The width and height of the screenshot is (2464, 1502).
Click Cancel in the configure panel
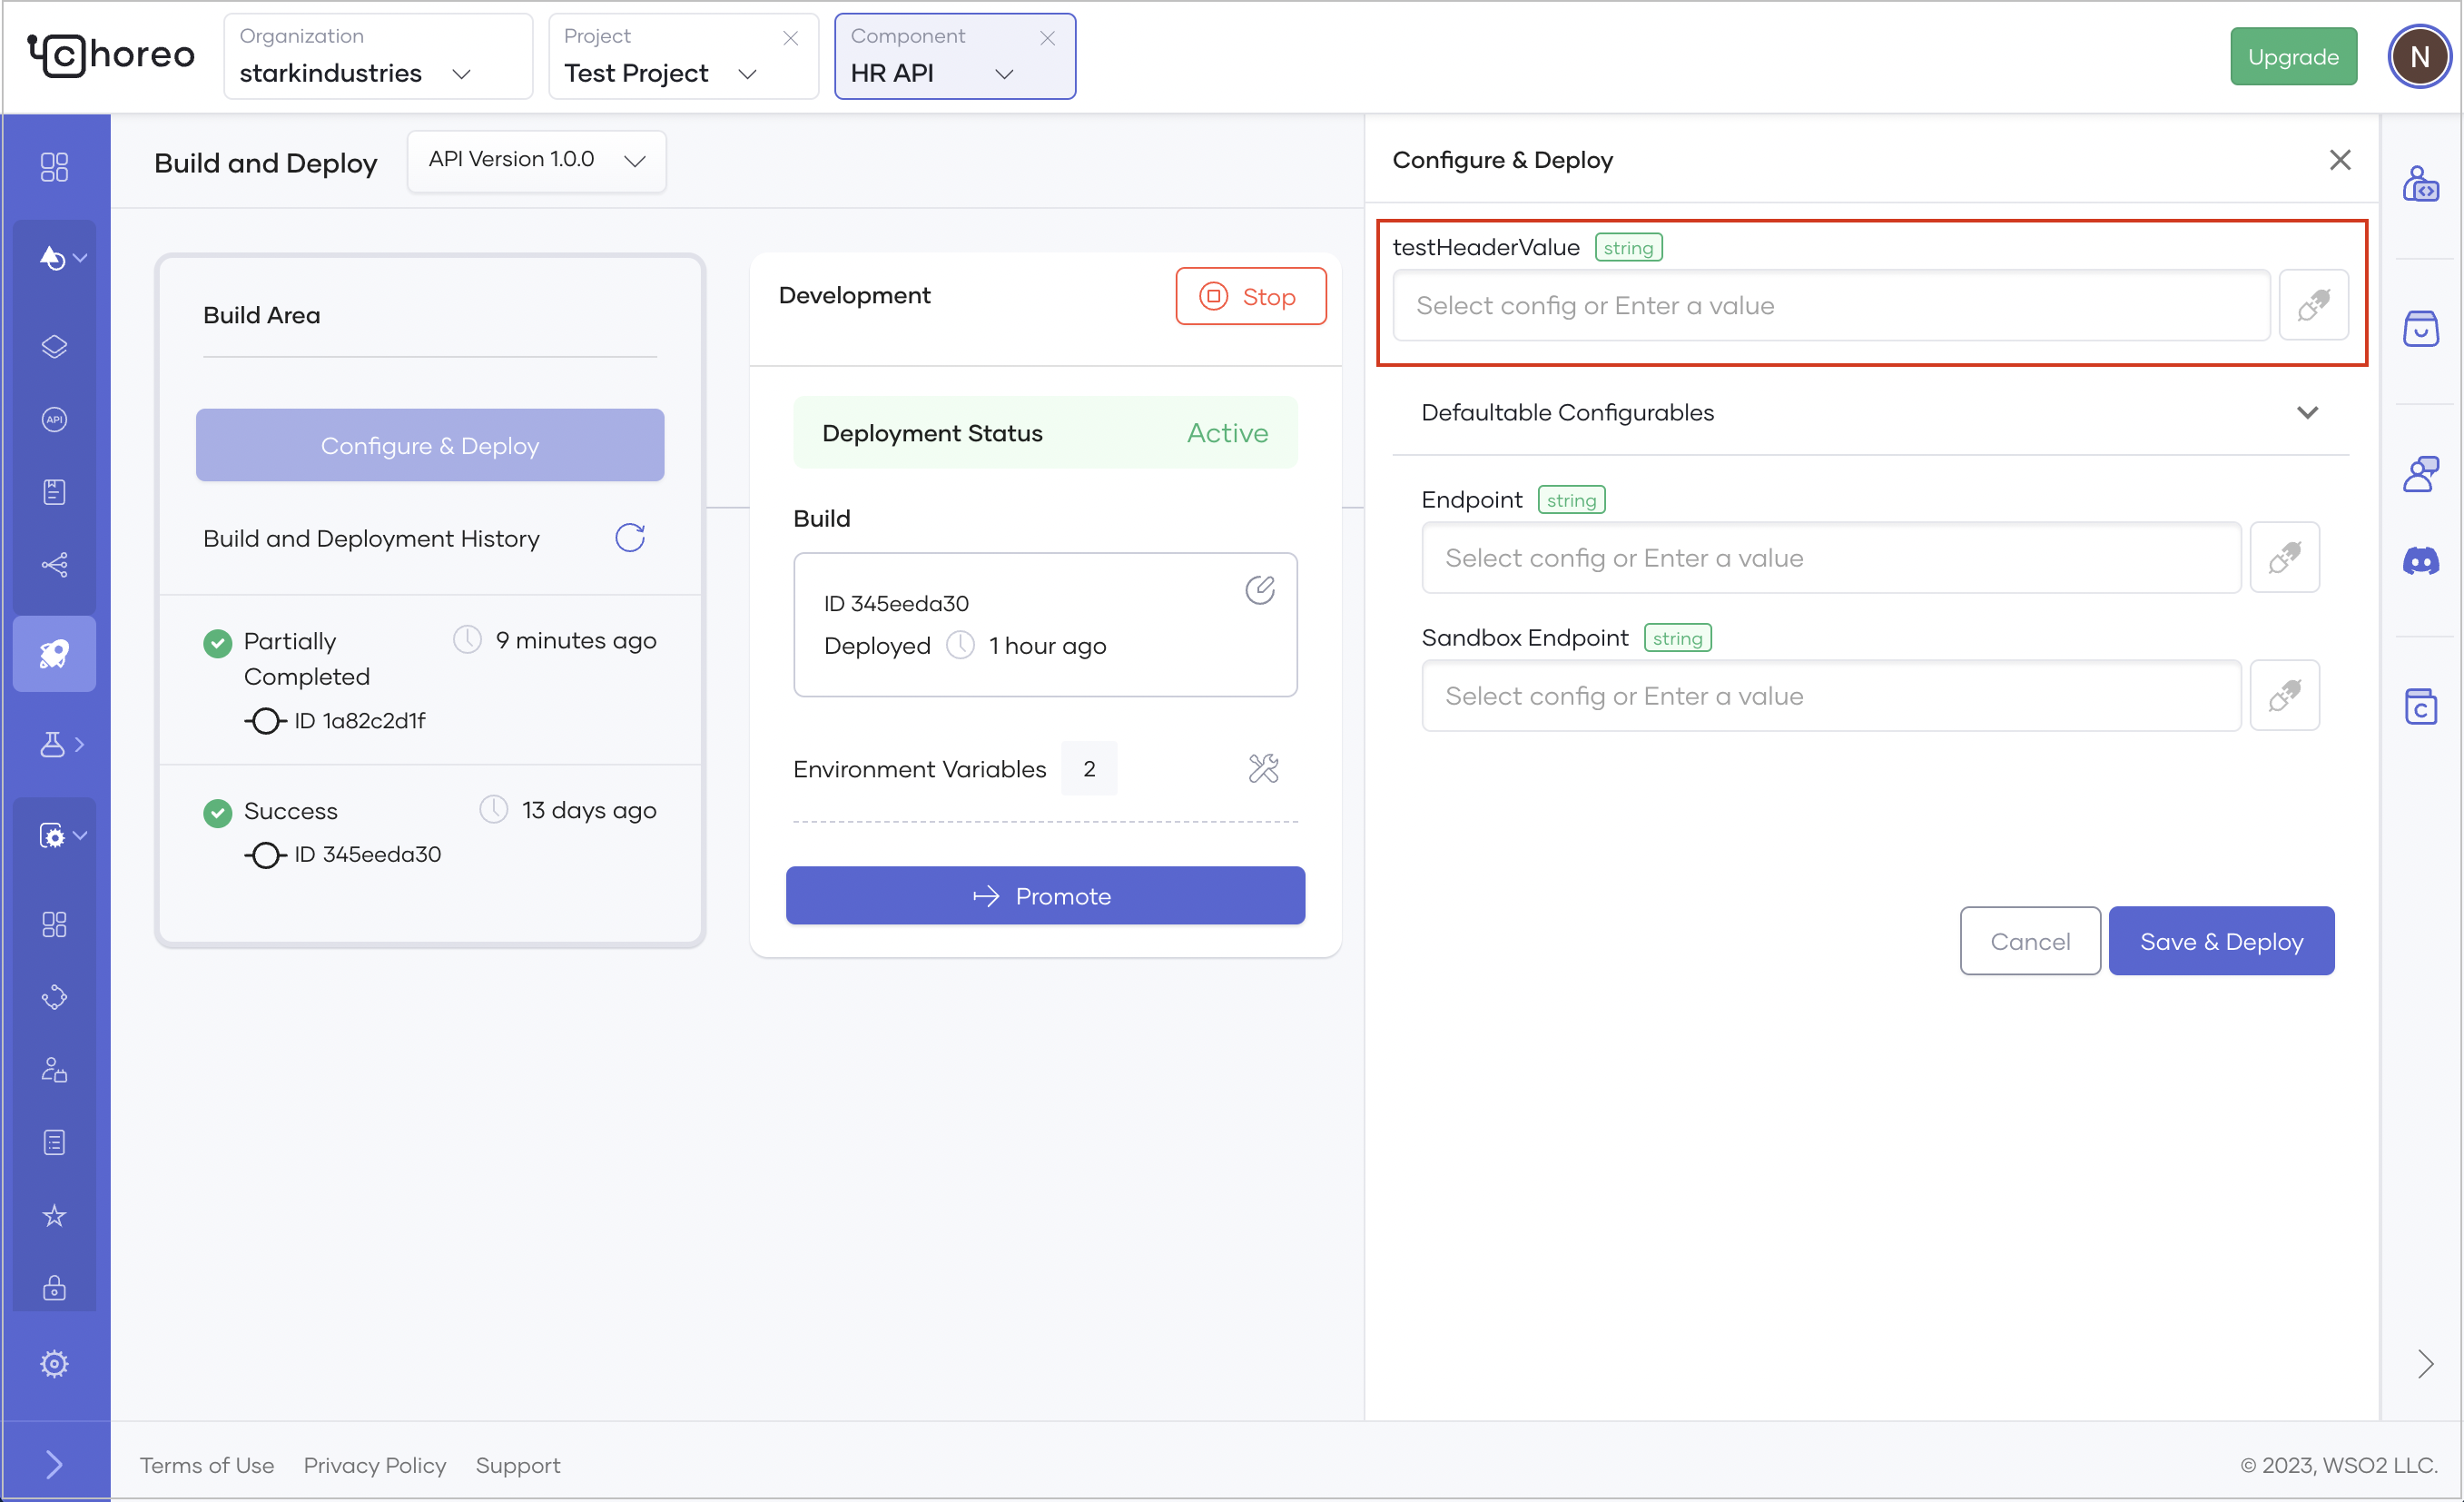pyautogui.click(x=2030, y=941)
